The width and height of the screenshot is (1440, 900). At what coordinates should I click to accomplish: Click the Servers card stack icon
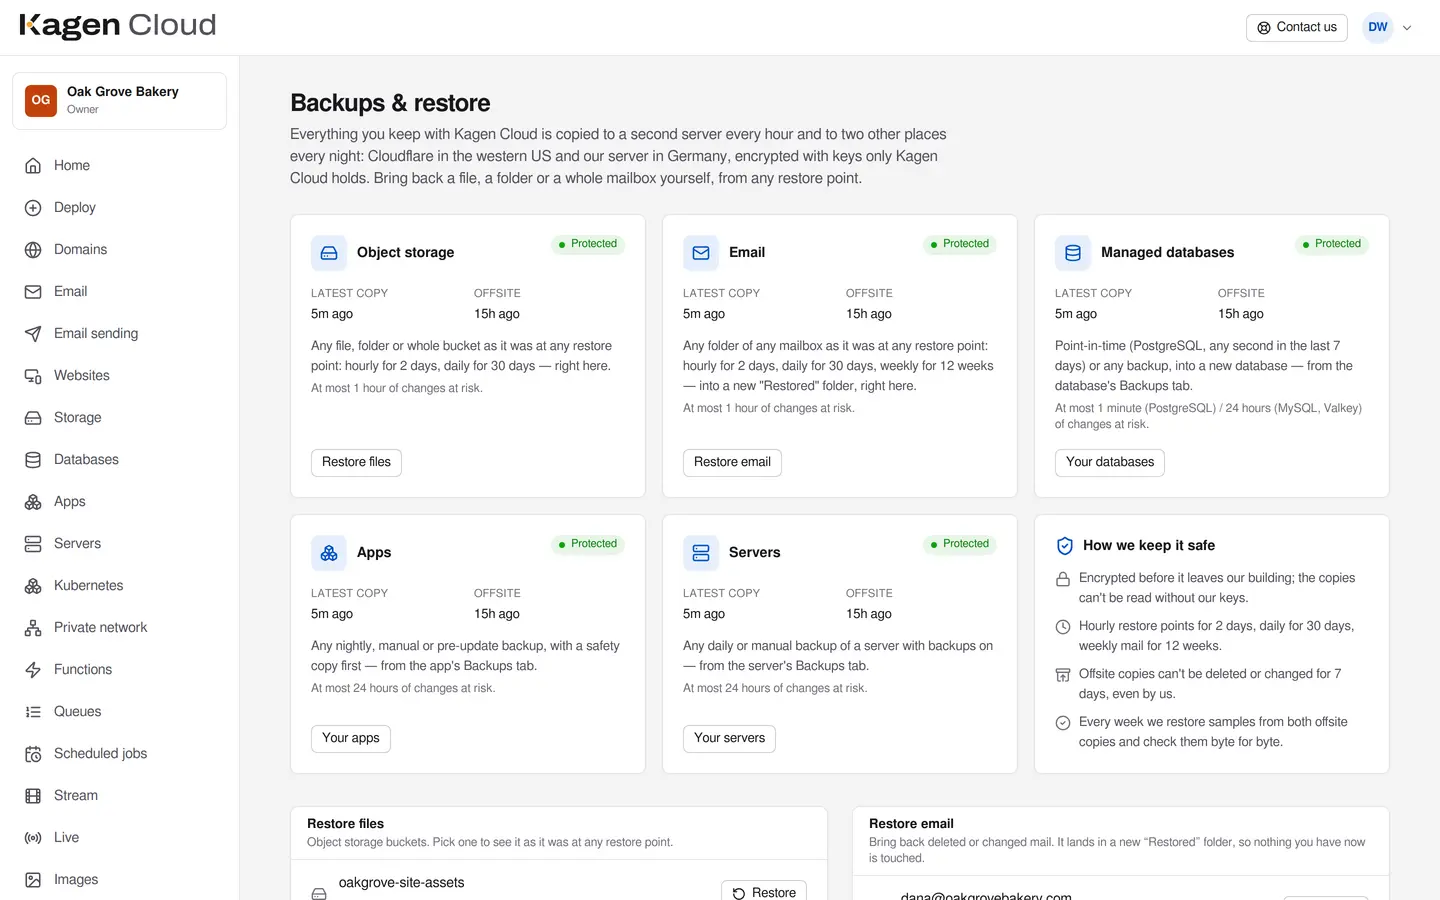tap(701, 553)
